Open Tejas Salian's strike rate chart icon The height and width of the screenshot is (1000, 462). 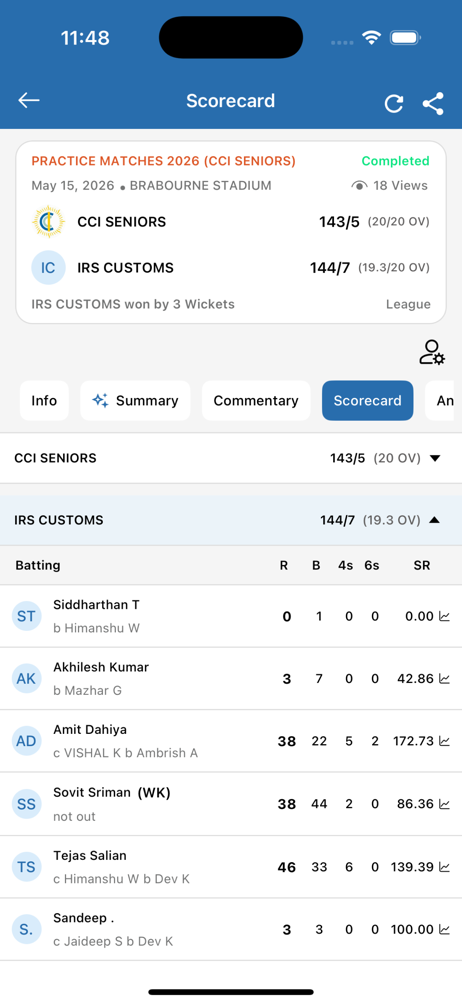click(x=445, y=867)
